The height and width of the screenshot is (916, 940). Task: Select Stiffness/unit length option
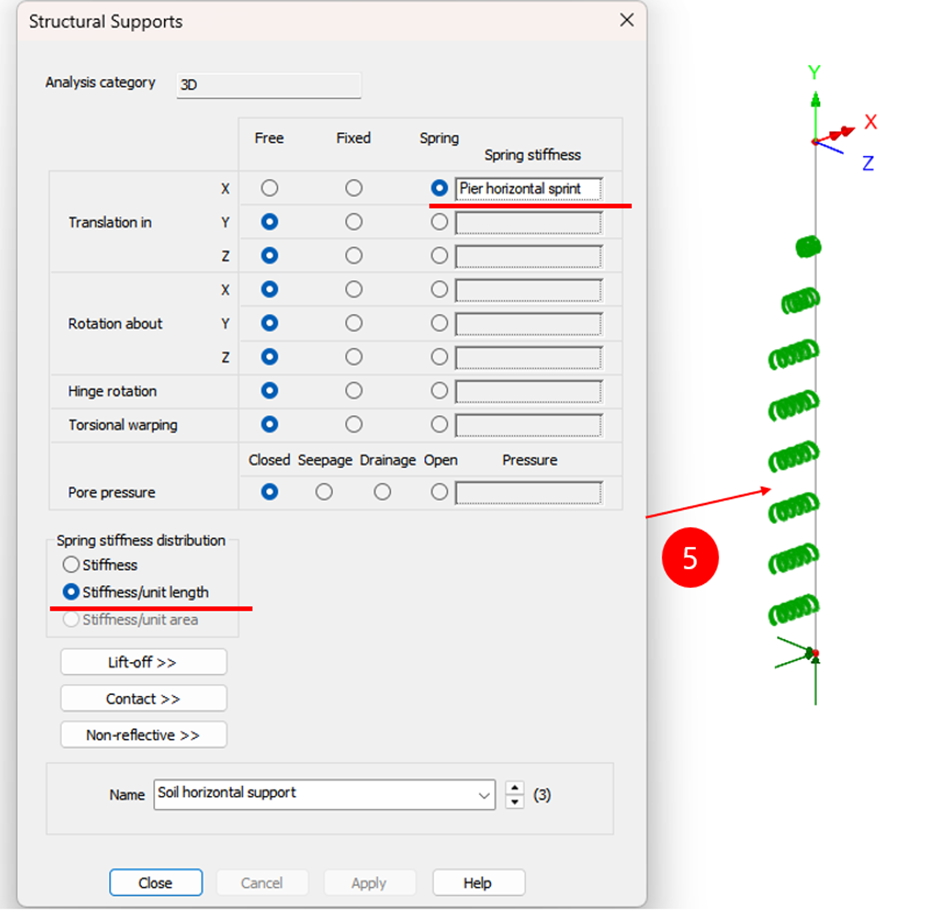71,592
